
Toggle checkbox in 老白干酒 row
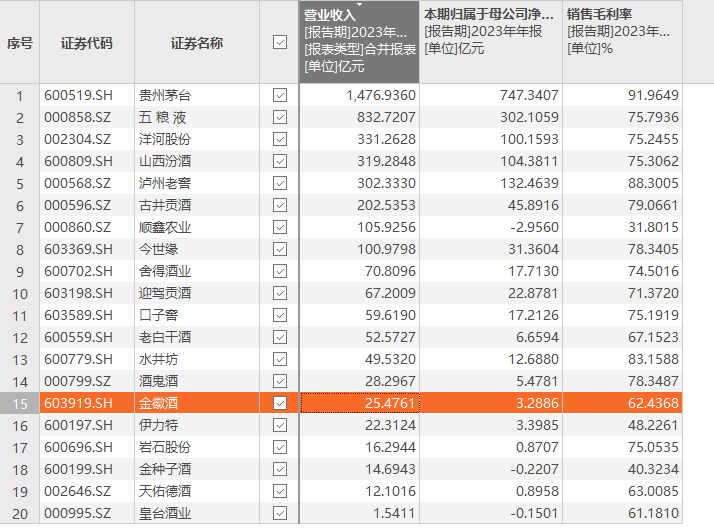tap(280, 337)
